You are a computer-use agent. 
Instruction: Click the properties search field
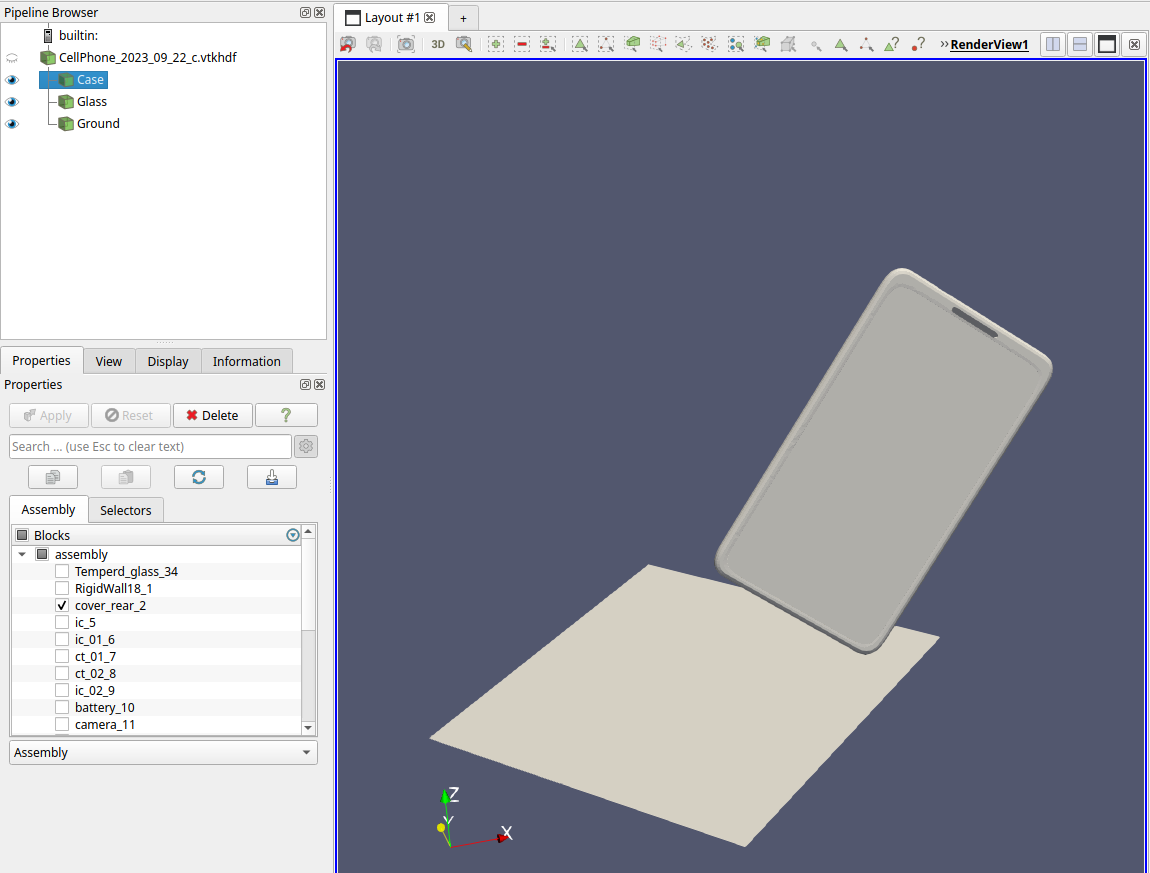[150, 446]
